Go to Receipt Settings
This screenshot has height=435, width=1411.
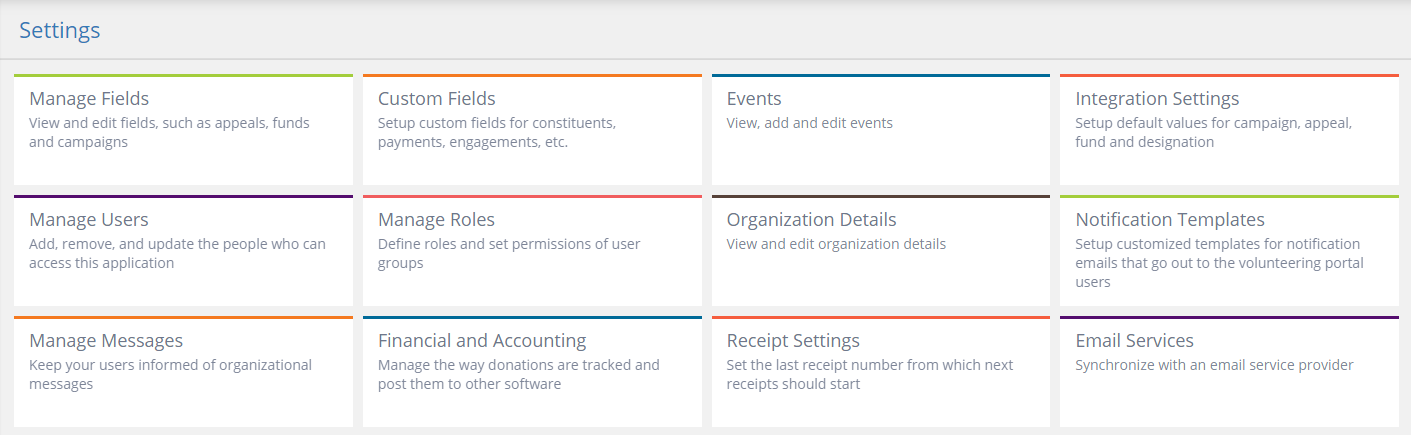[x=881, y=372]
